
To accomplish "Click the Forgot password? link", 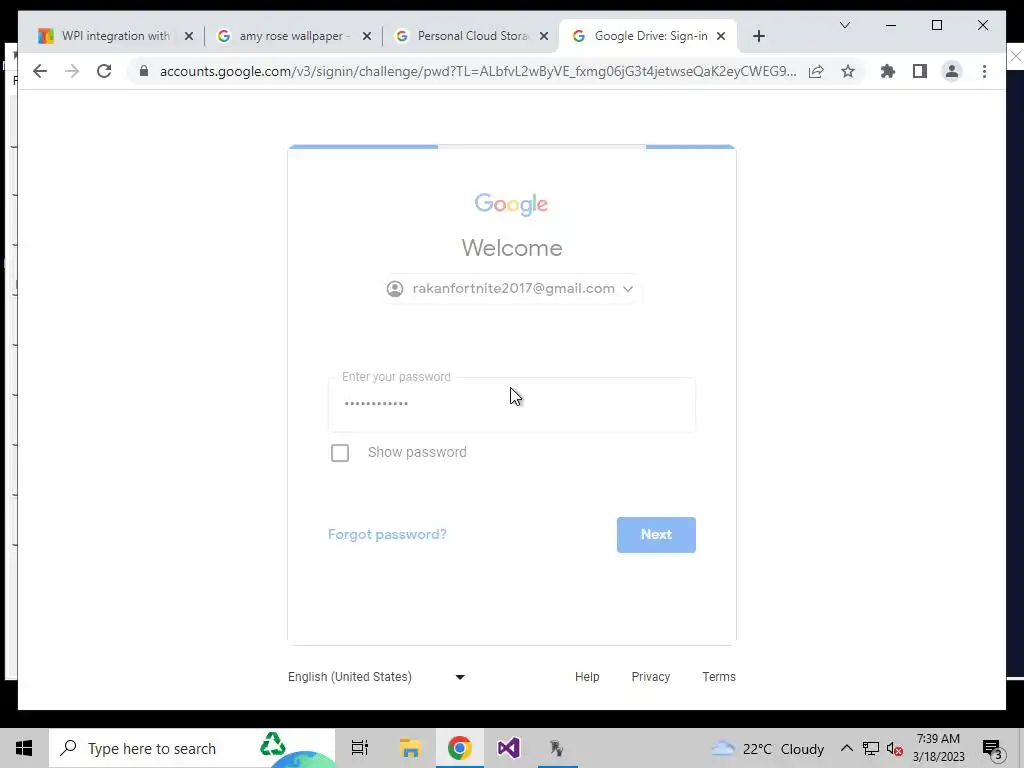I will [x=387, y=534].
